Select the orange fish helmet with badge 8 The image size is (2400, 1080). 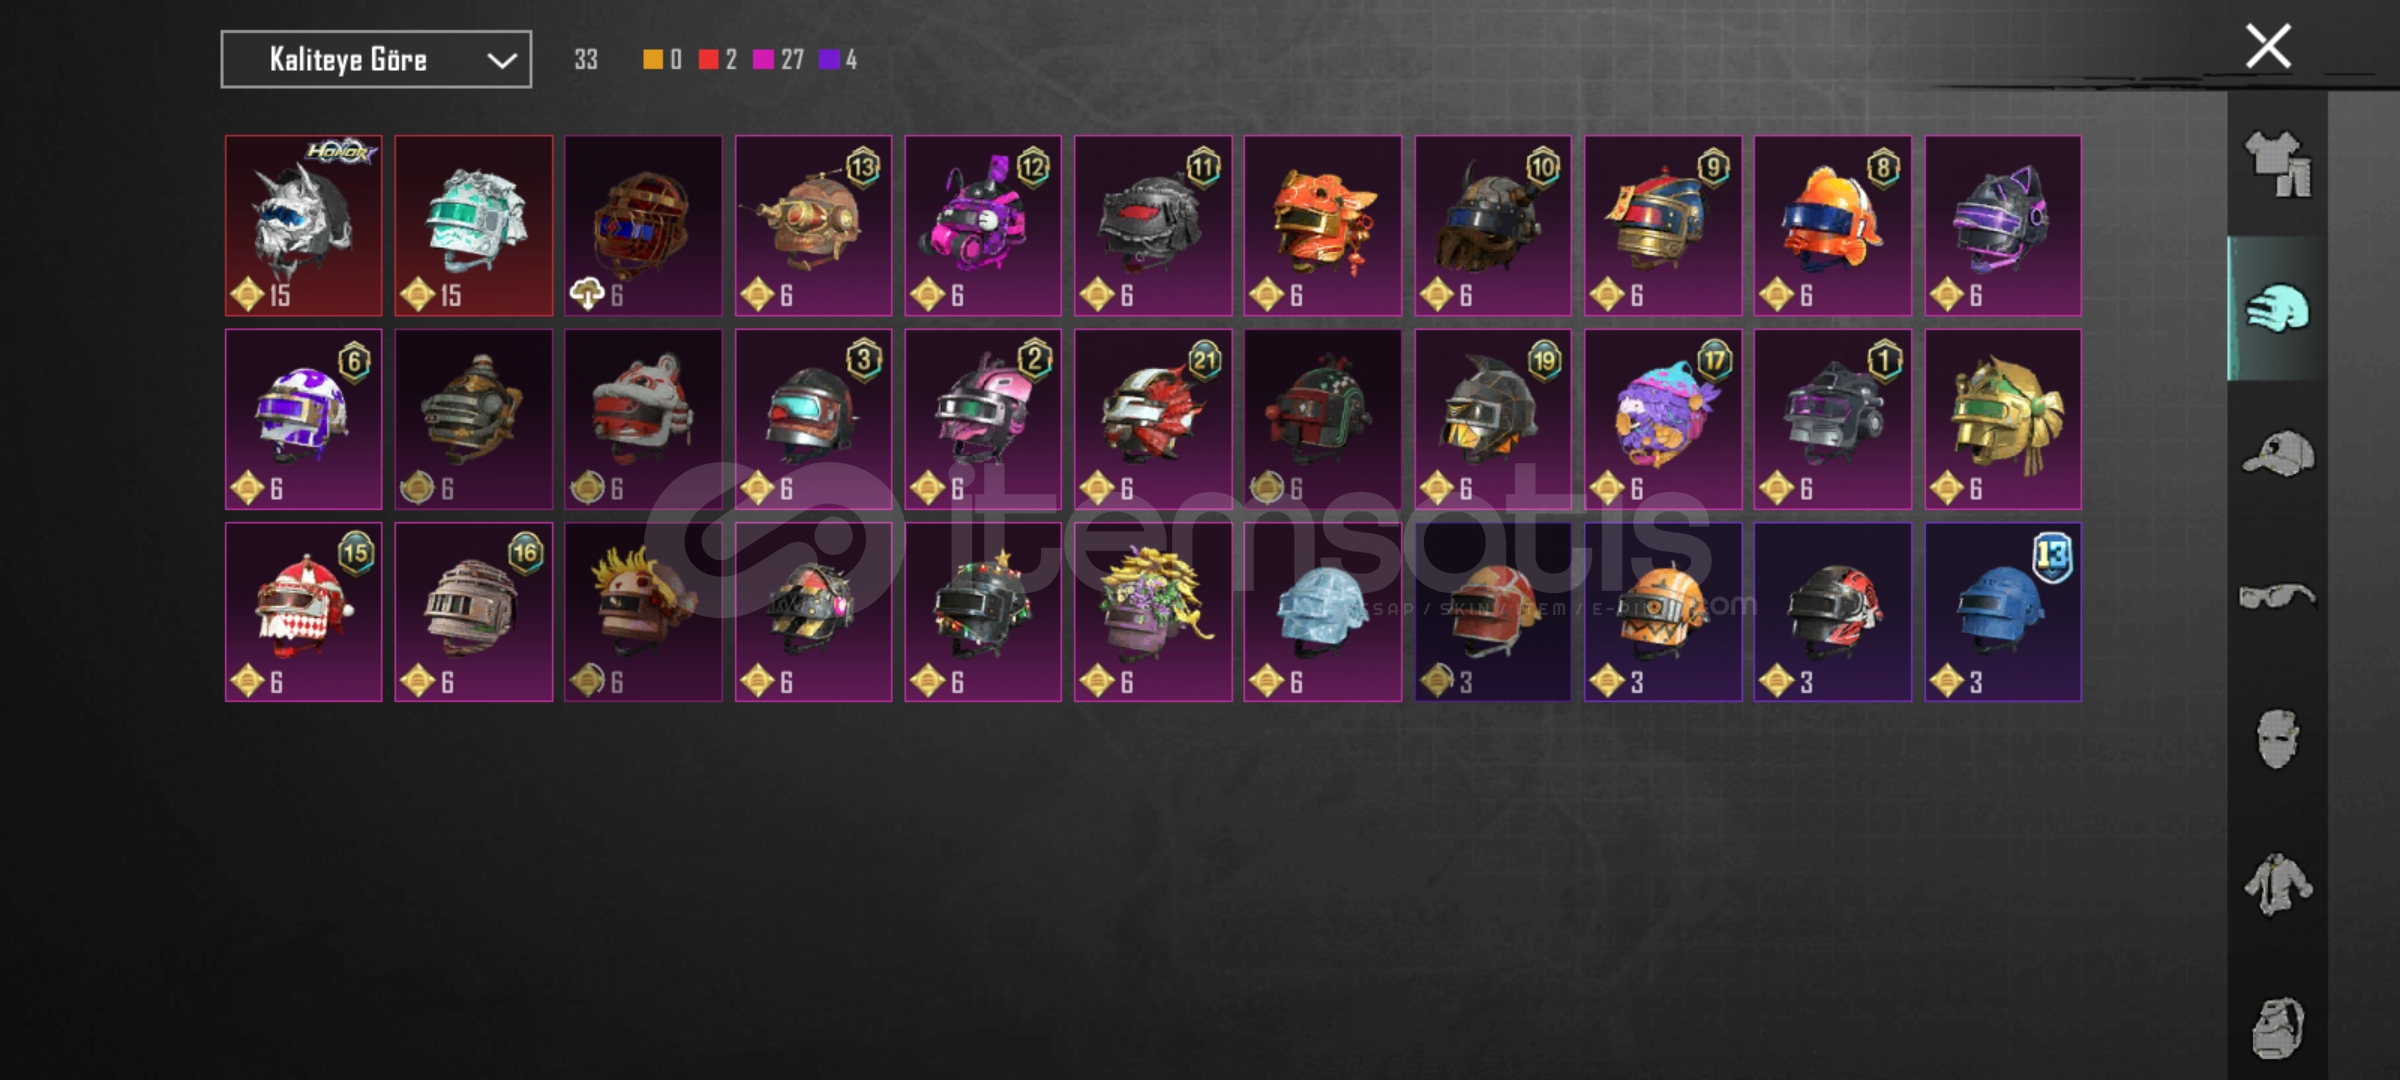pyautogui.click(x=1832, y=226)
